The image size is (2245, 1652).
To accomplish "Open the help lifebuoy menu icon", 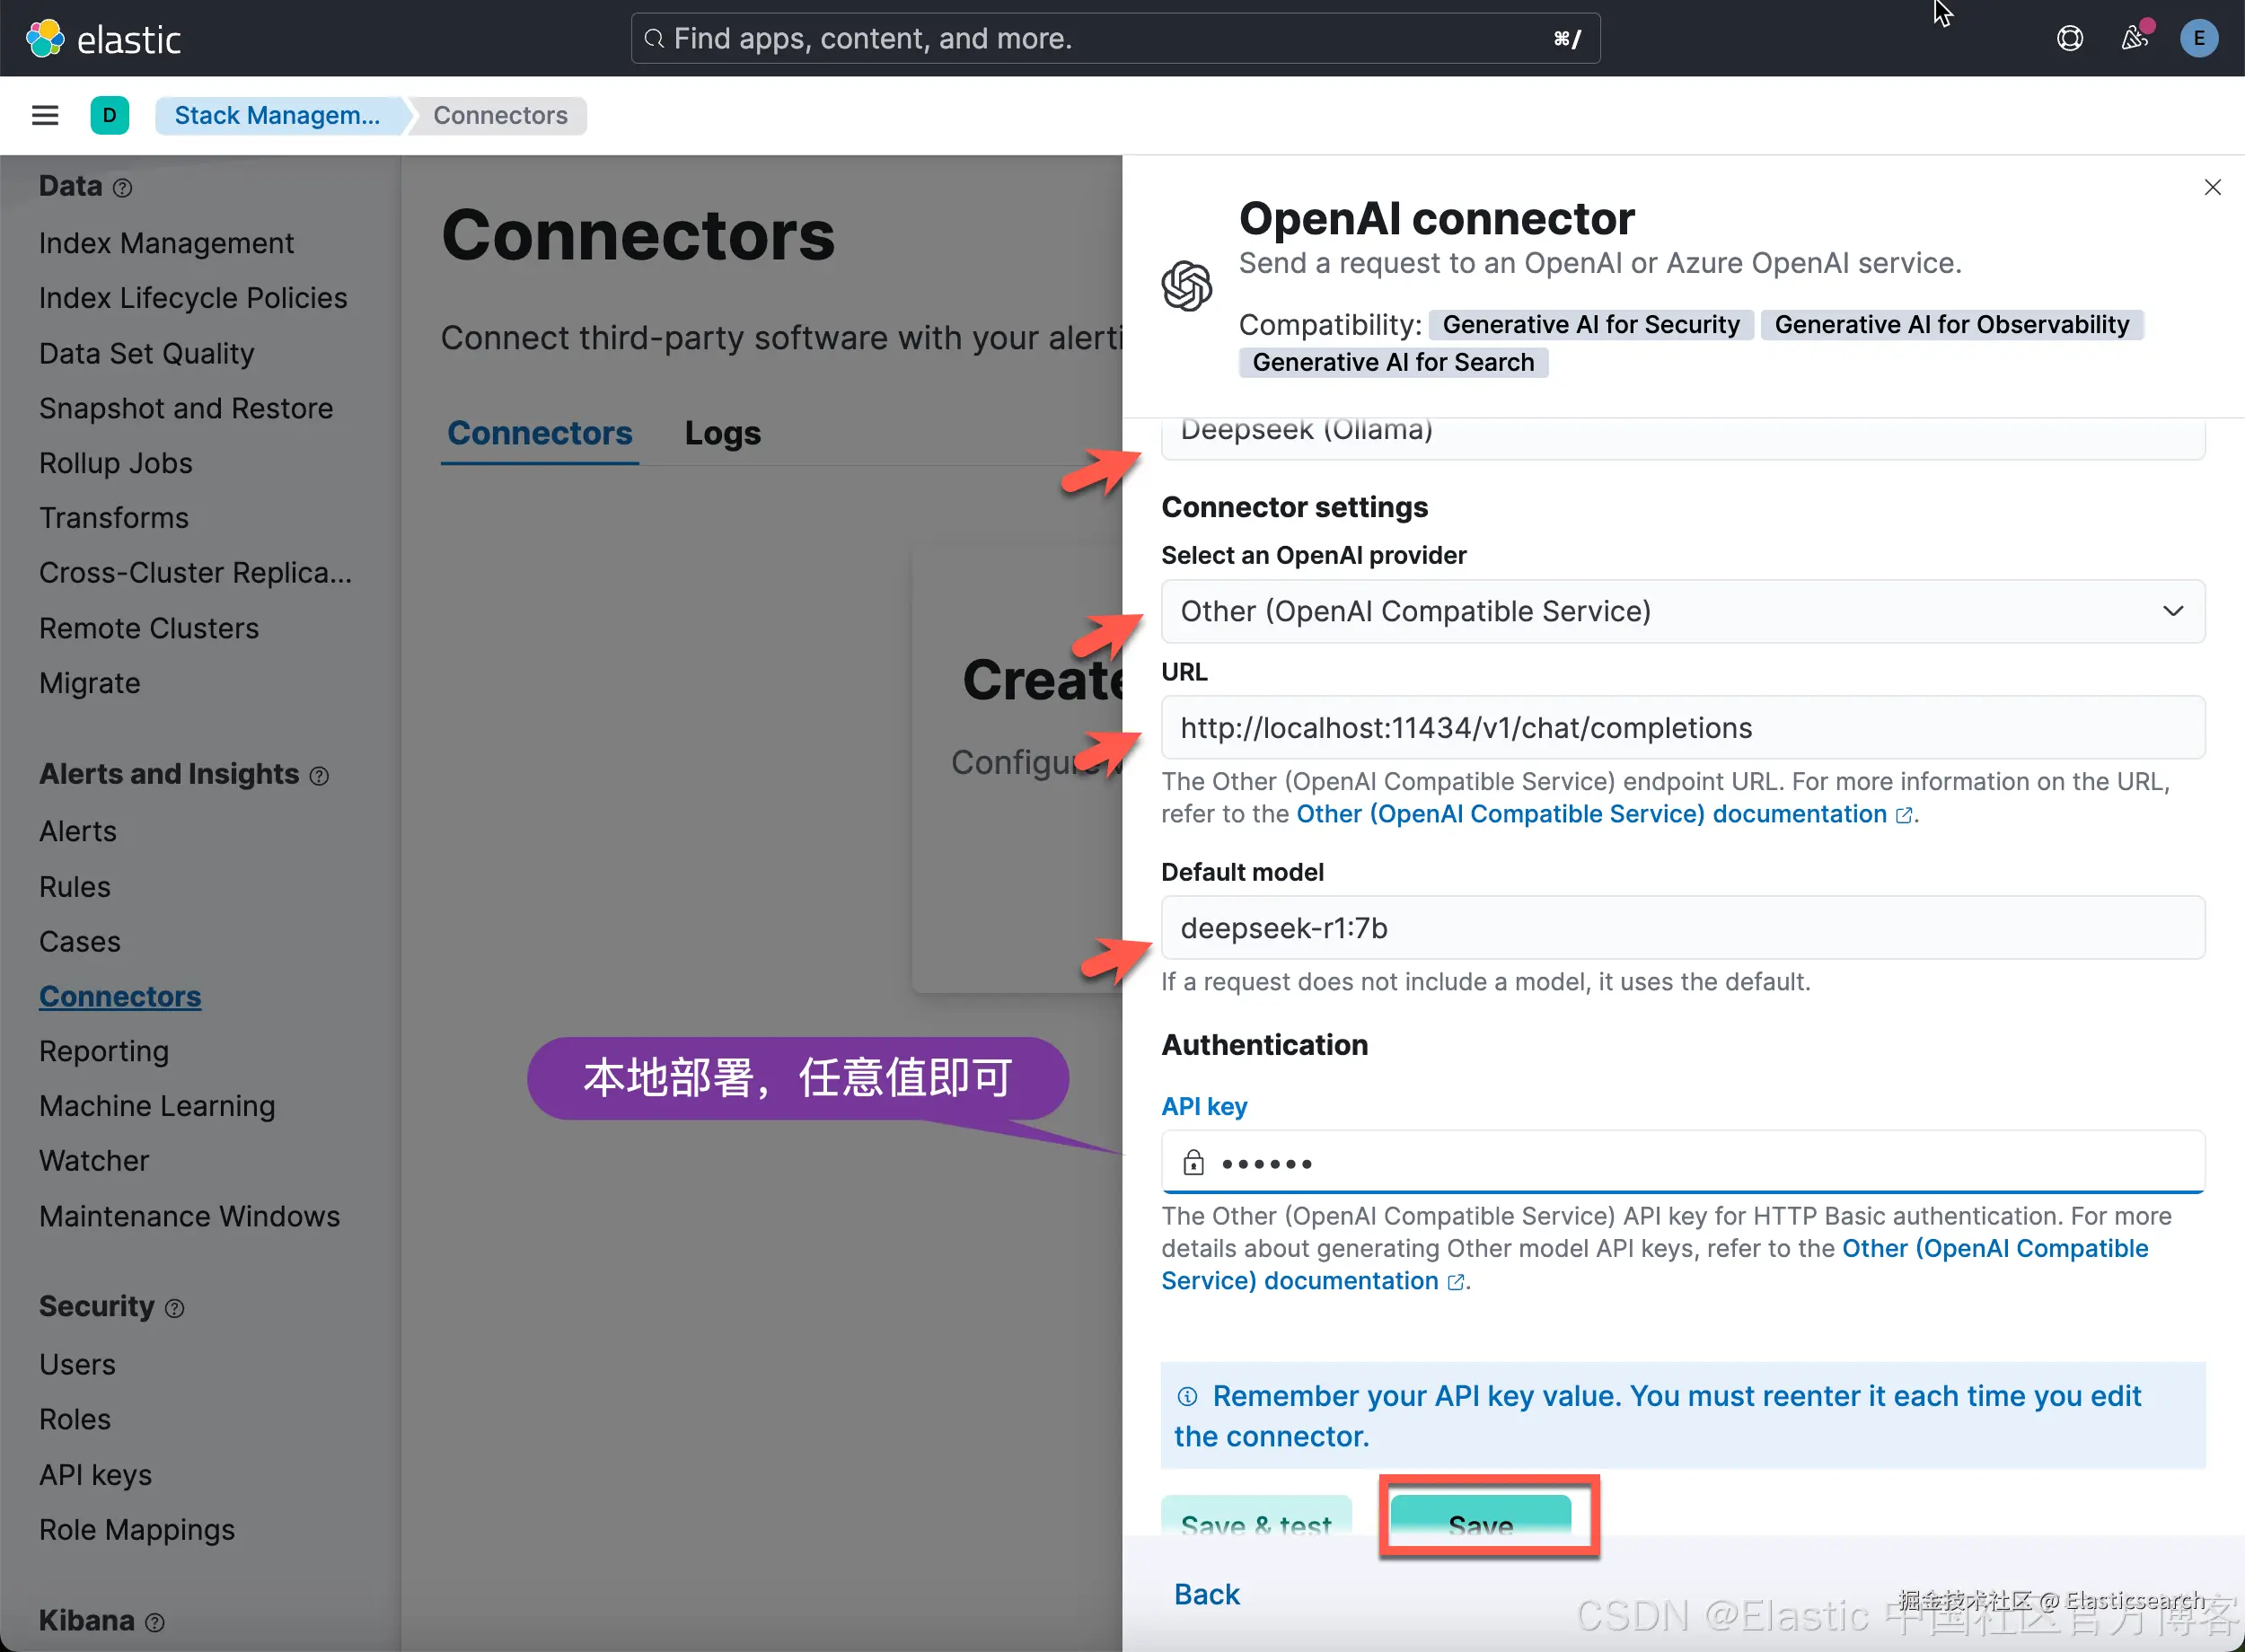I will pos(2069,38).
